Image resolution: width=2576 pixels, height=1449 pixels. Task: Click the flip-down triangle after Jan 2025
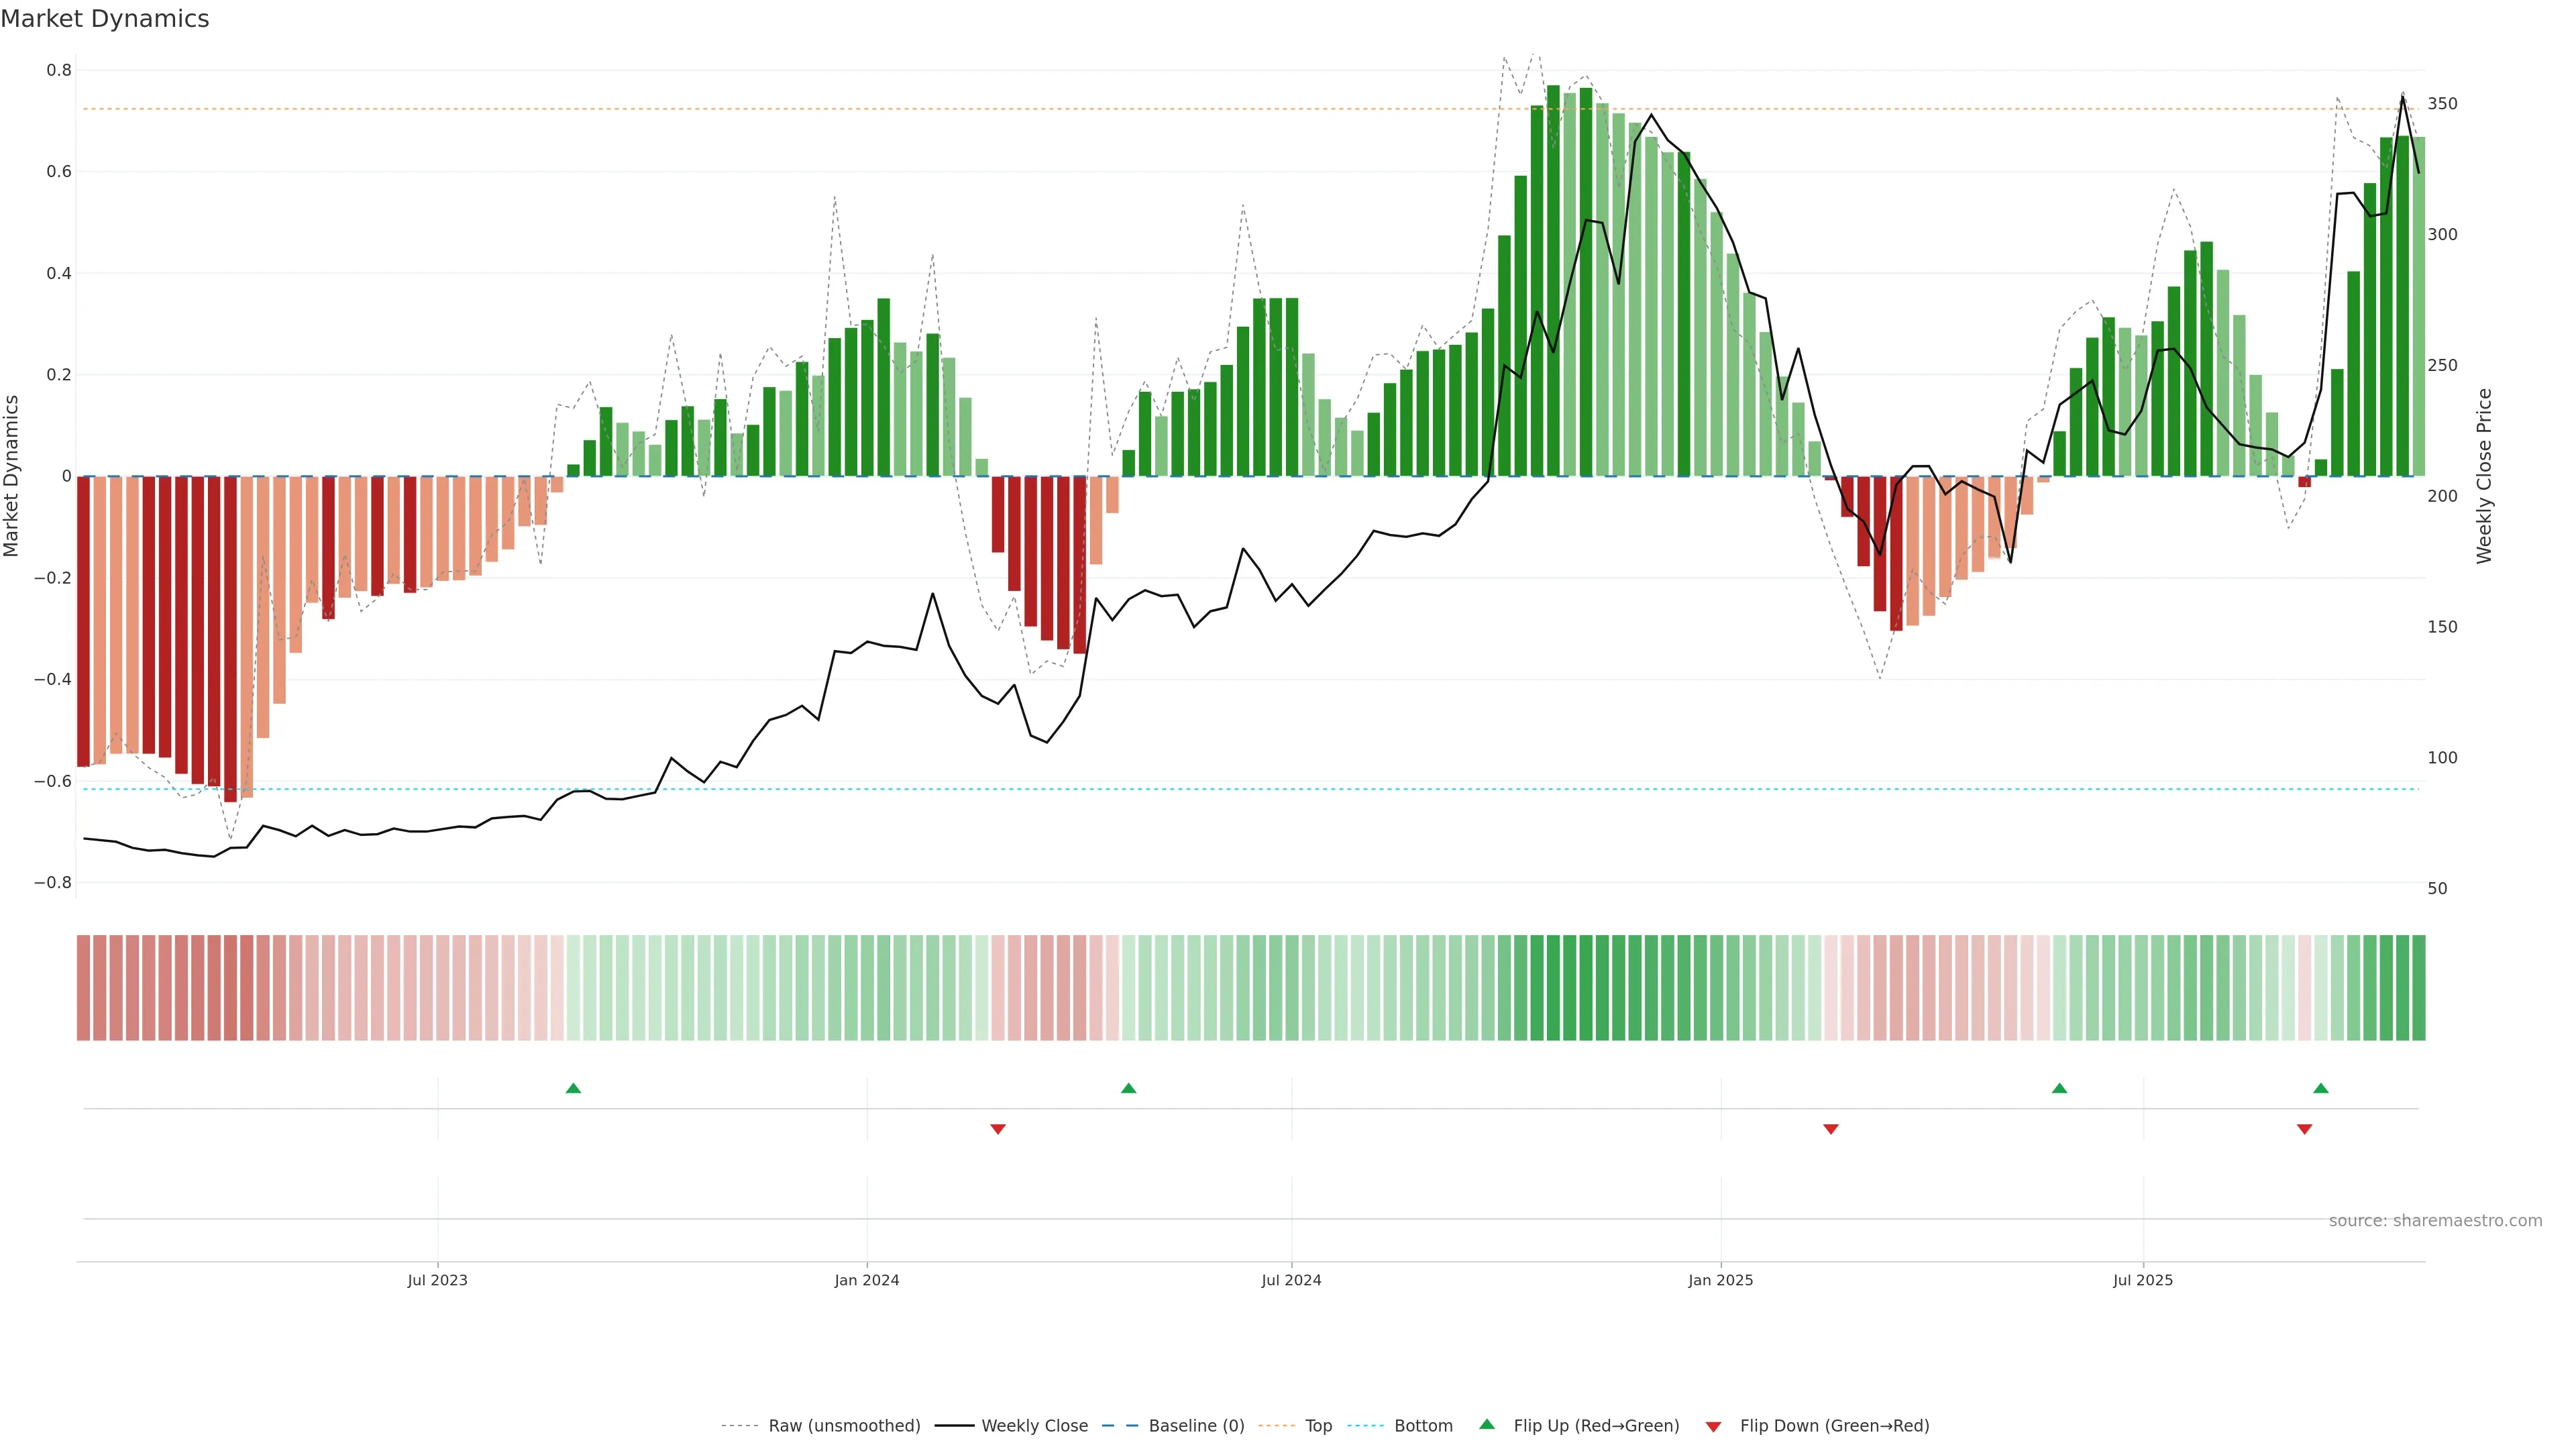(x=1830, y=1129)
